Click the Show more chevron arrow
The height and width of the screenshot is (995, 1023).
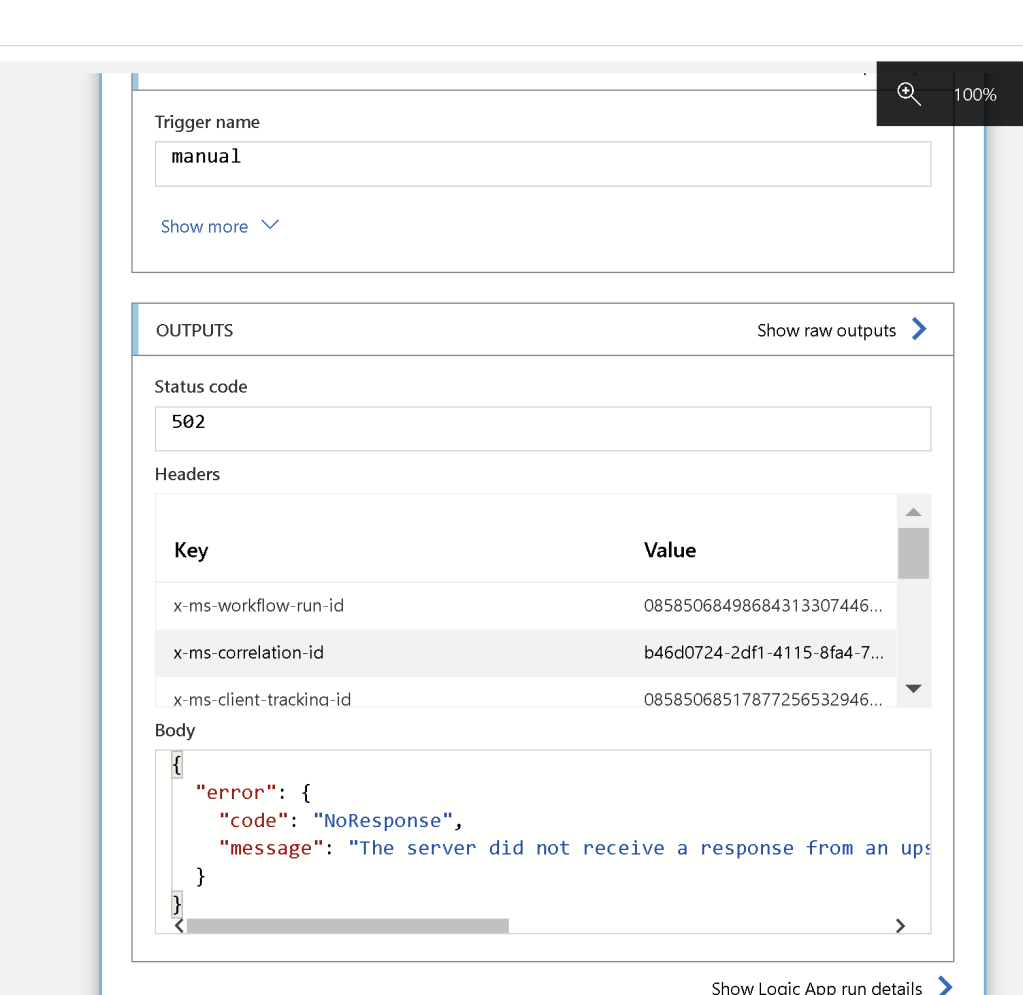[270, 225]
